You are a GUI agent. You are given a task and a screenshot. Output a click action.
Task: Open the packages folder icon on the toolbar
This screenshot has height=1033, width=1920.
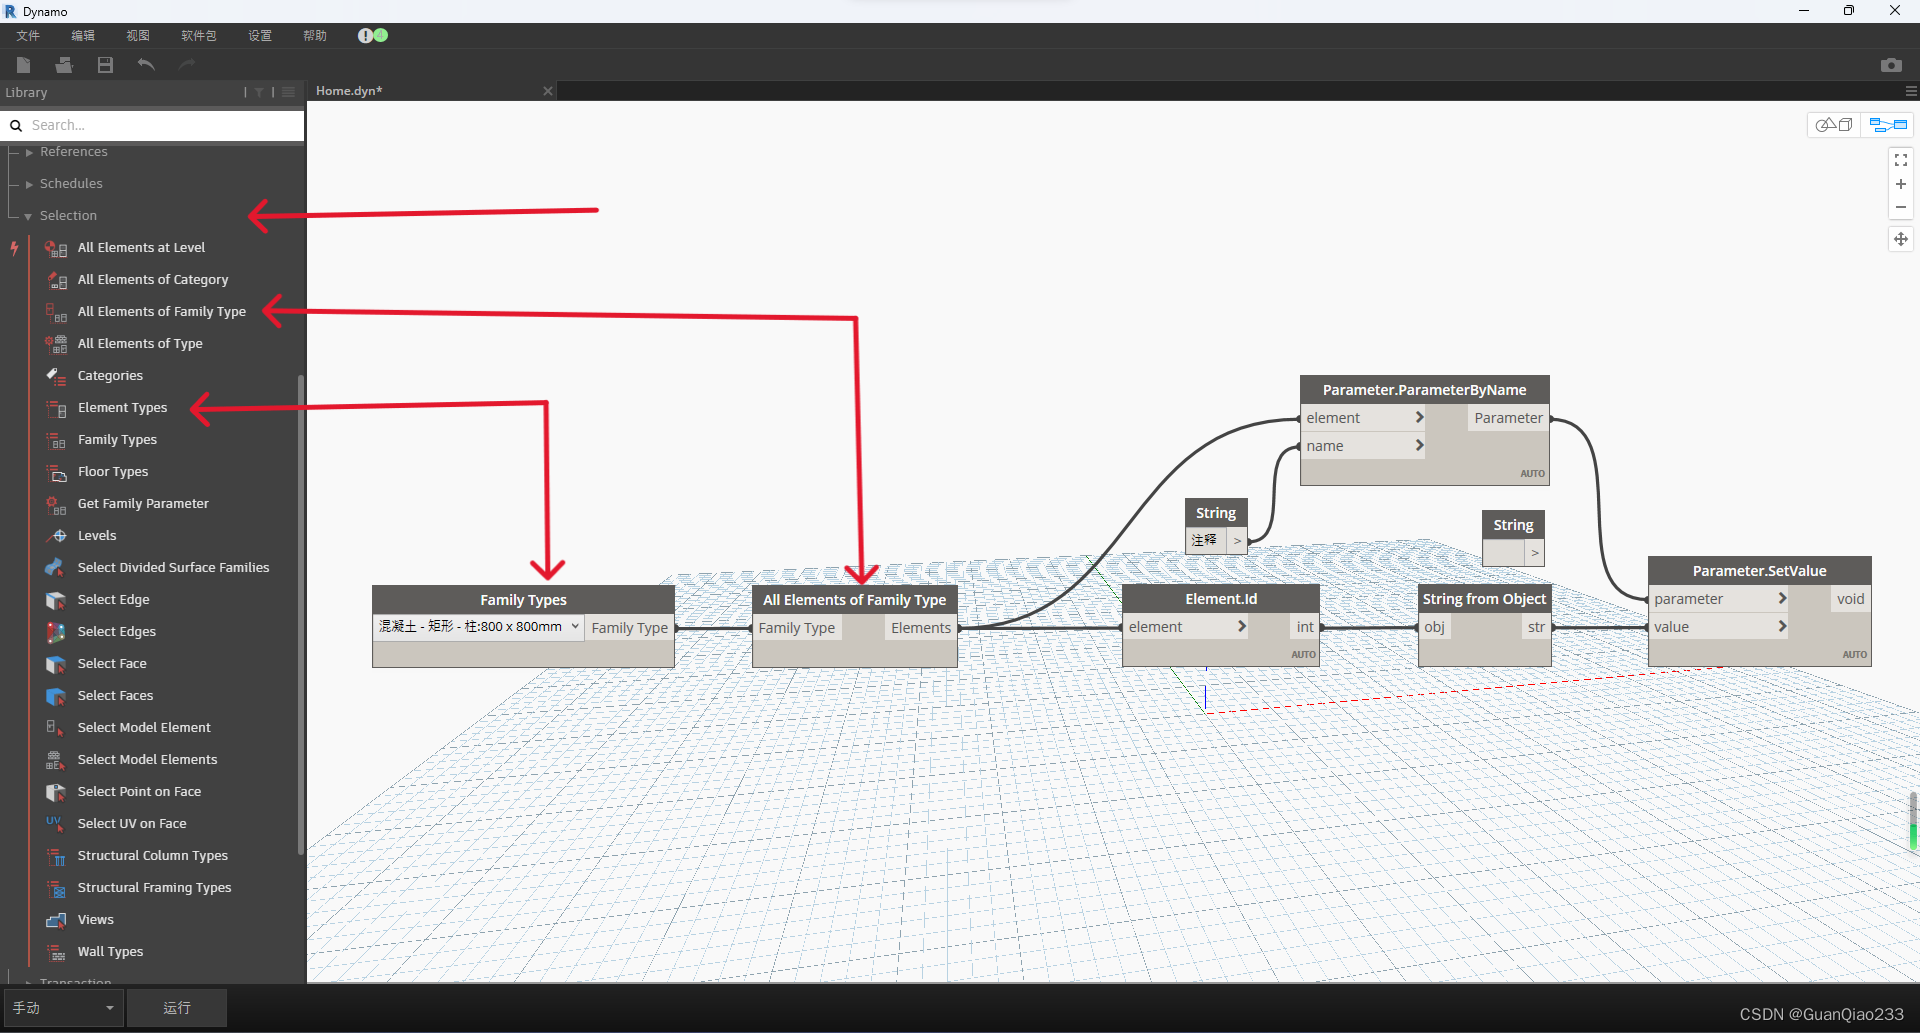[63, 64]
